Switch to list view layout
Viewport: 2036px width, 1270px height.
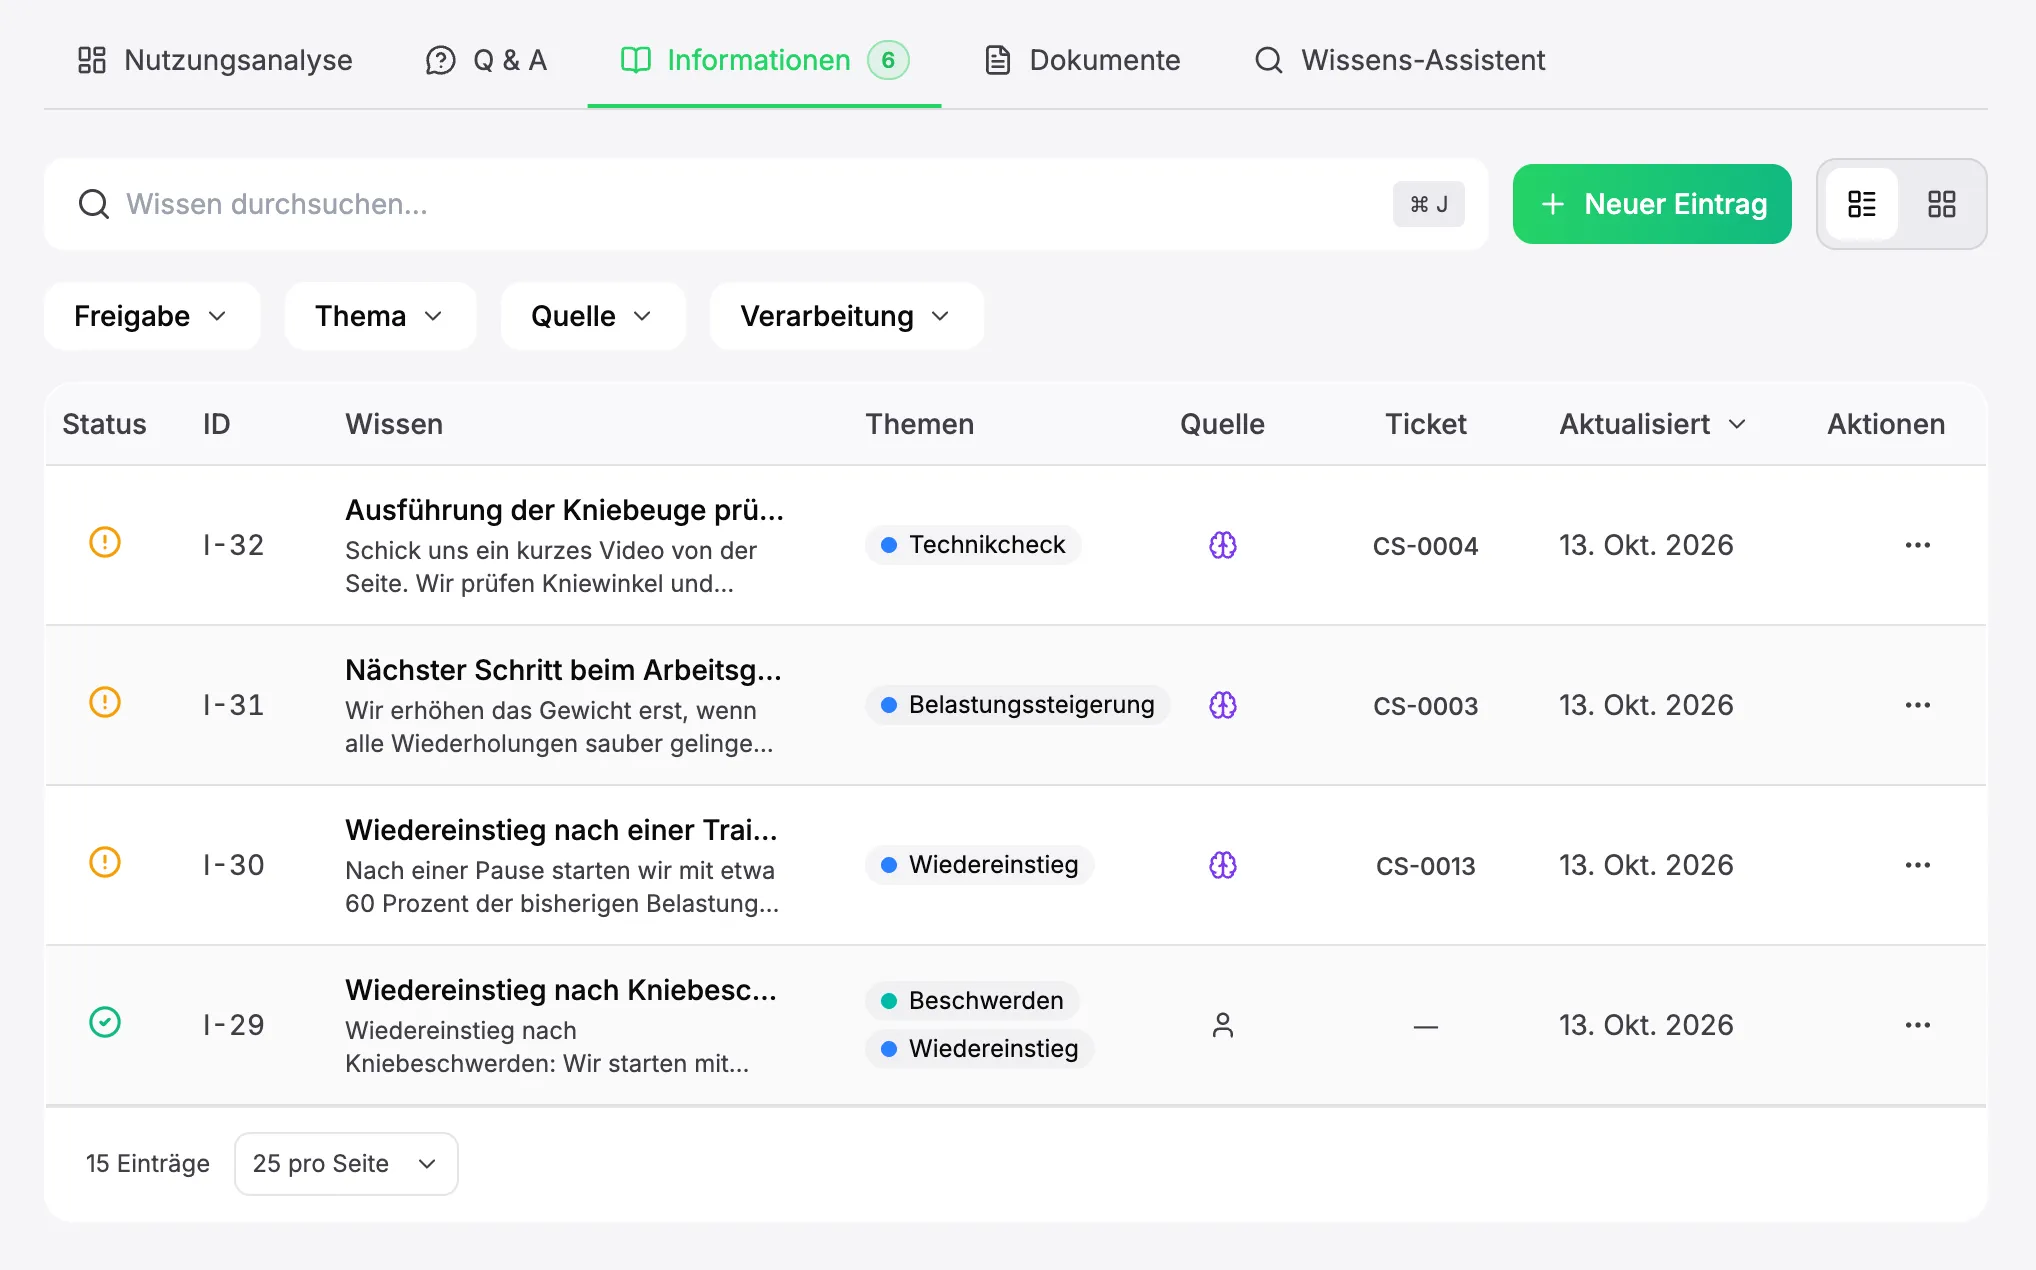(x=1861, y=204)
